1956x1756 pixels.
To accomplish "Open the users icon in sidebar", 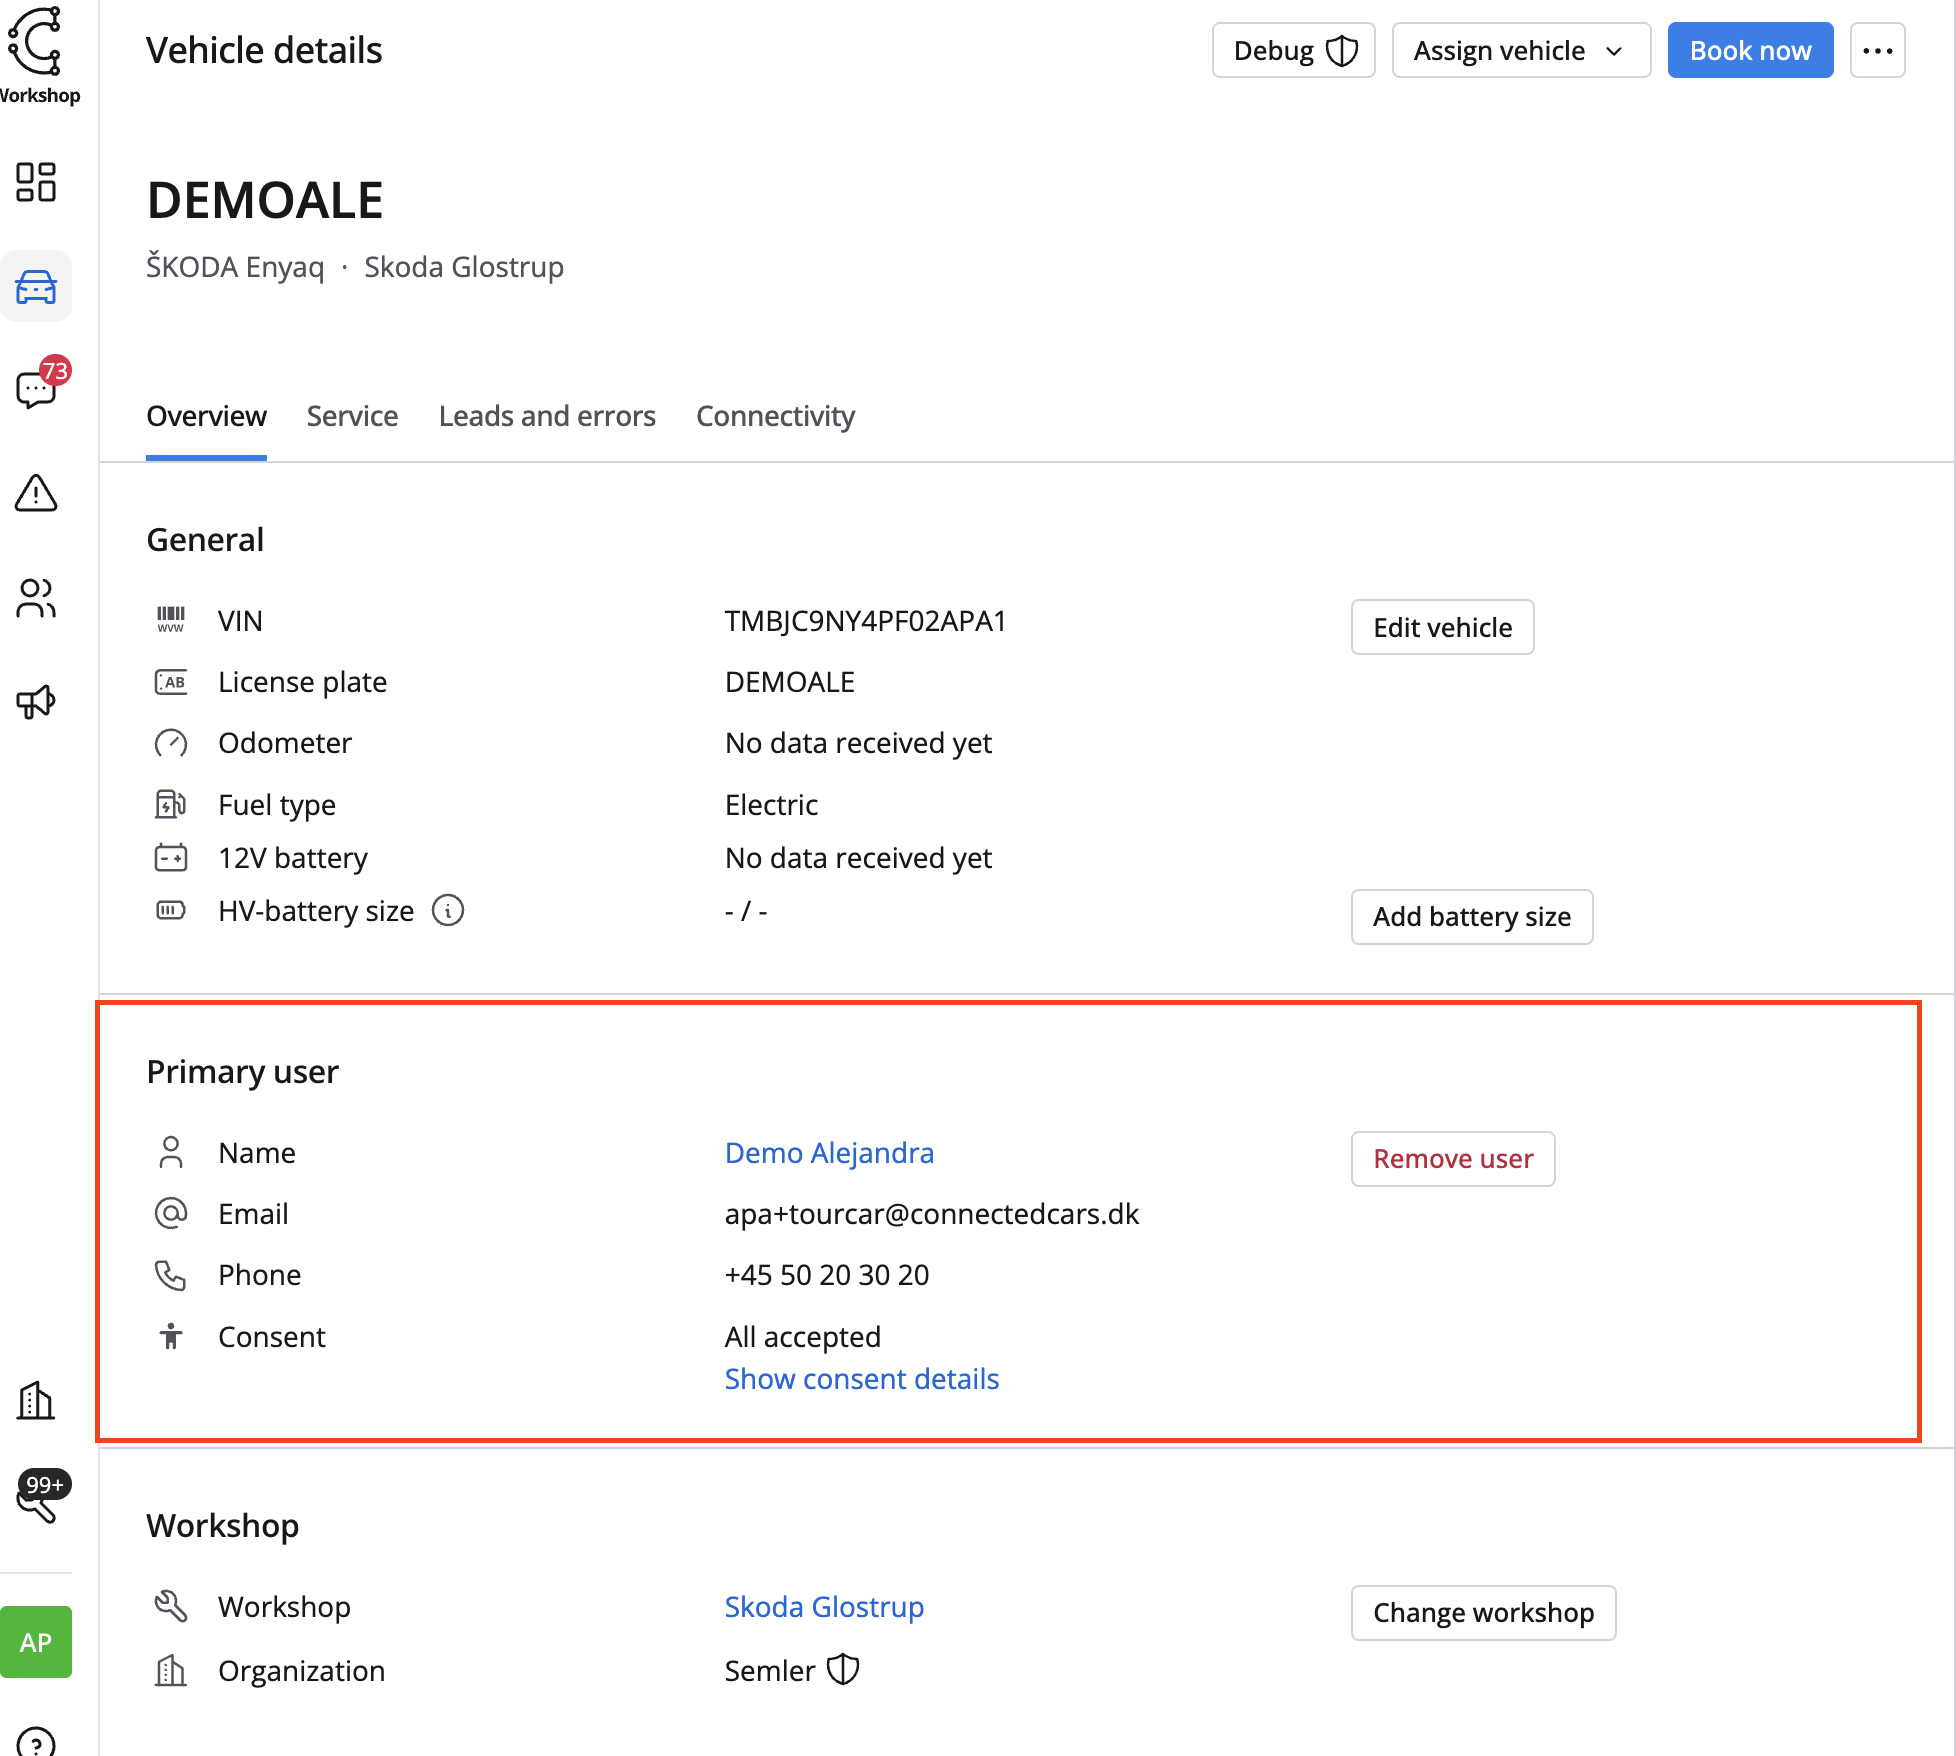I will pyautogui.click(x=36, y=598).
